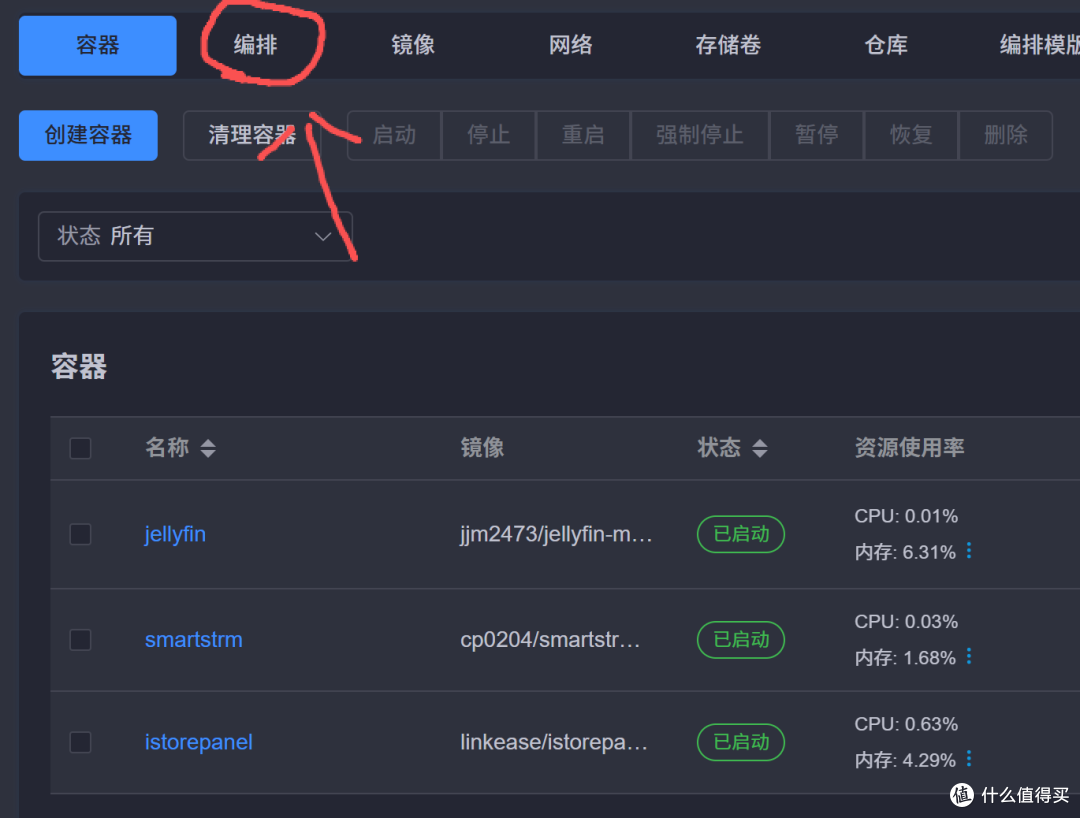
Task: Expand the 状态 所有 filter dropdown
Action: pos(195,236)
